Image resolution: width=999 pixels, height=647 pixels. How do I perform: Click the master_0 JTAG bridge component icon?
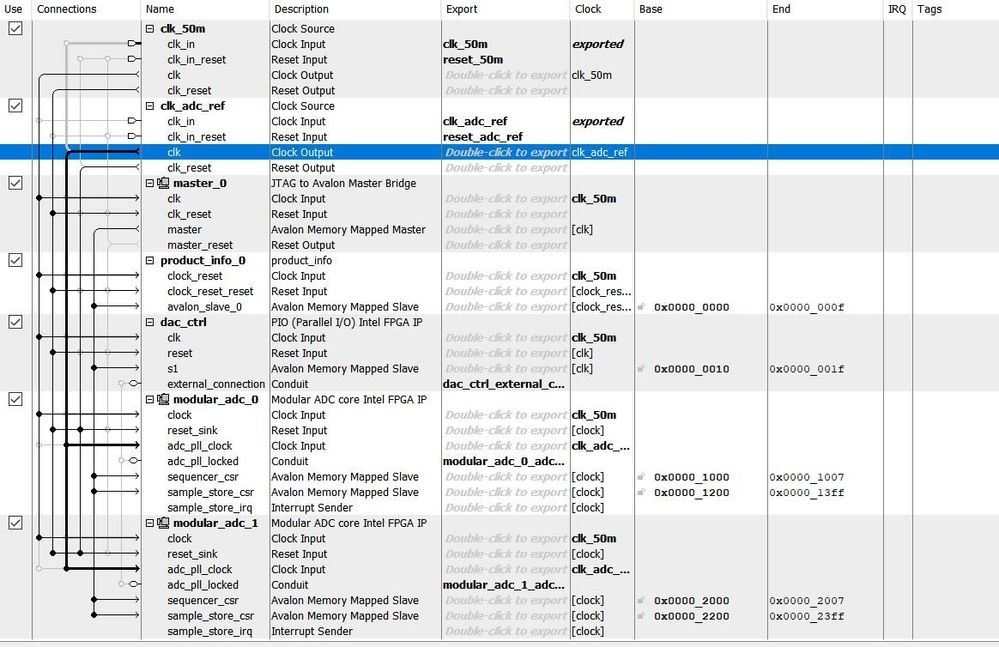[163, 183]
